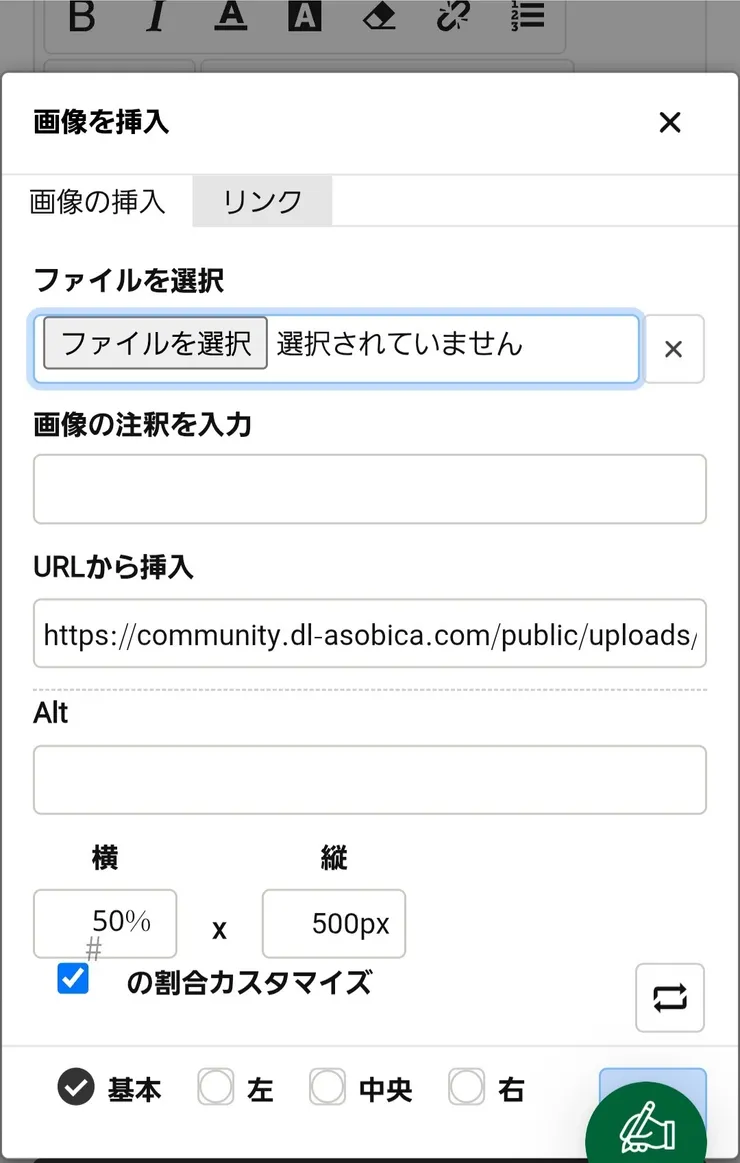
Task: Click the 横 width field showing 50%
Action: (104, 923)
